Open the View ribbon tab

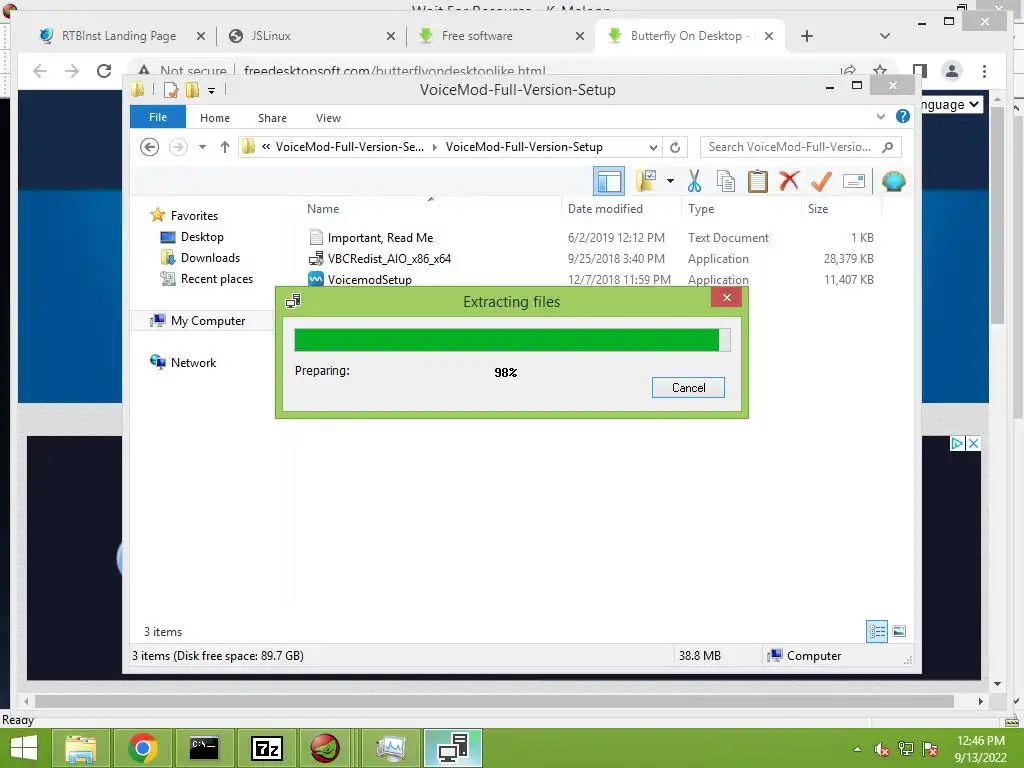coord(328,118)
